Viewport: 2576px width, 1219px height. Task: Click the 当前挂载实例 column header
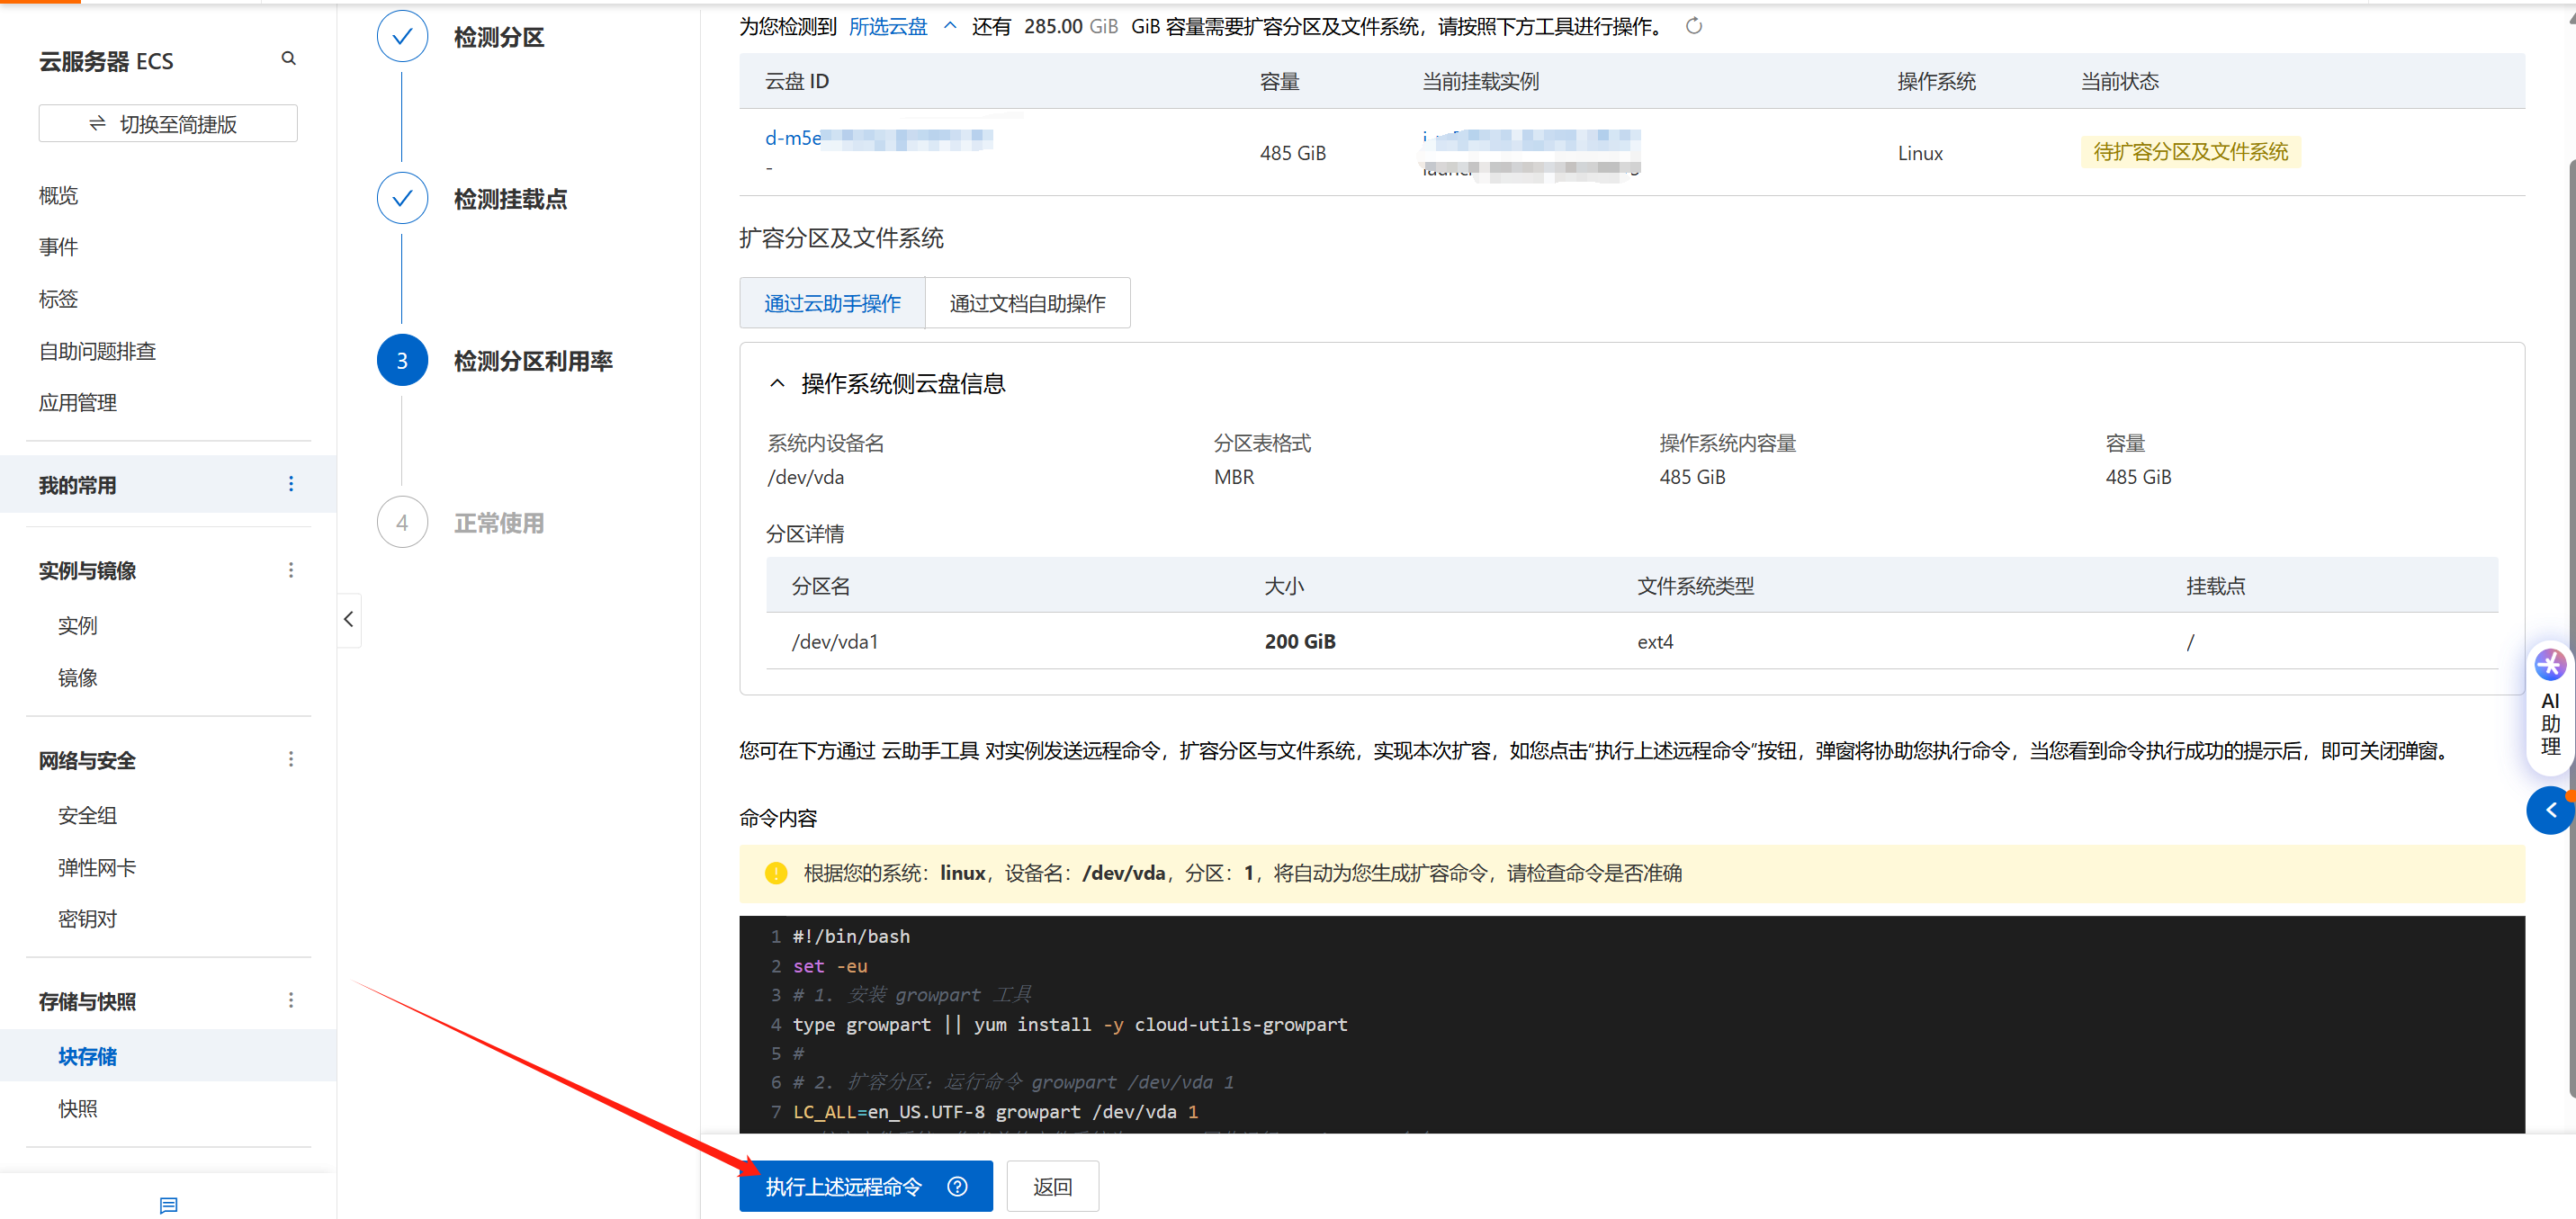click(1480, 81)
